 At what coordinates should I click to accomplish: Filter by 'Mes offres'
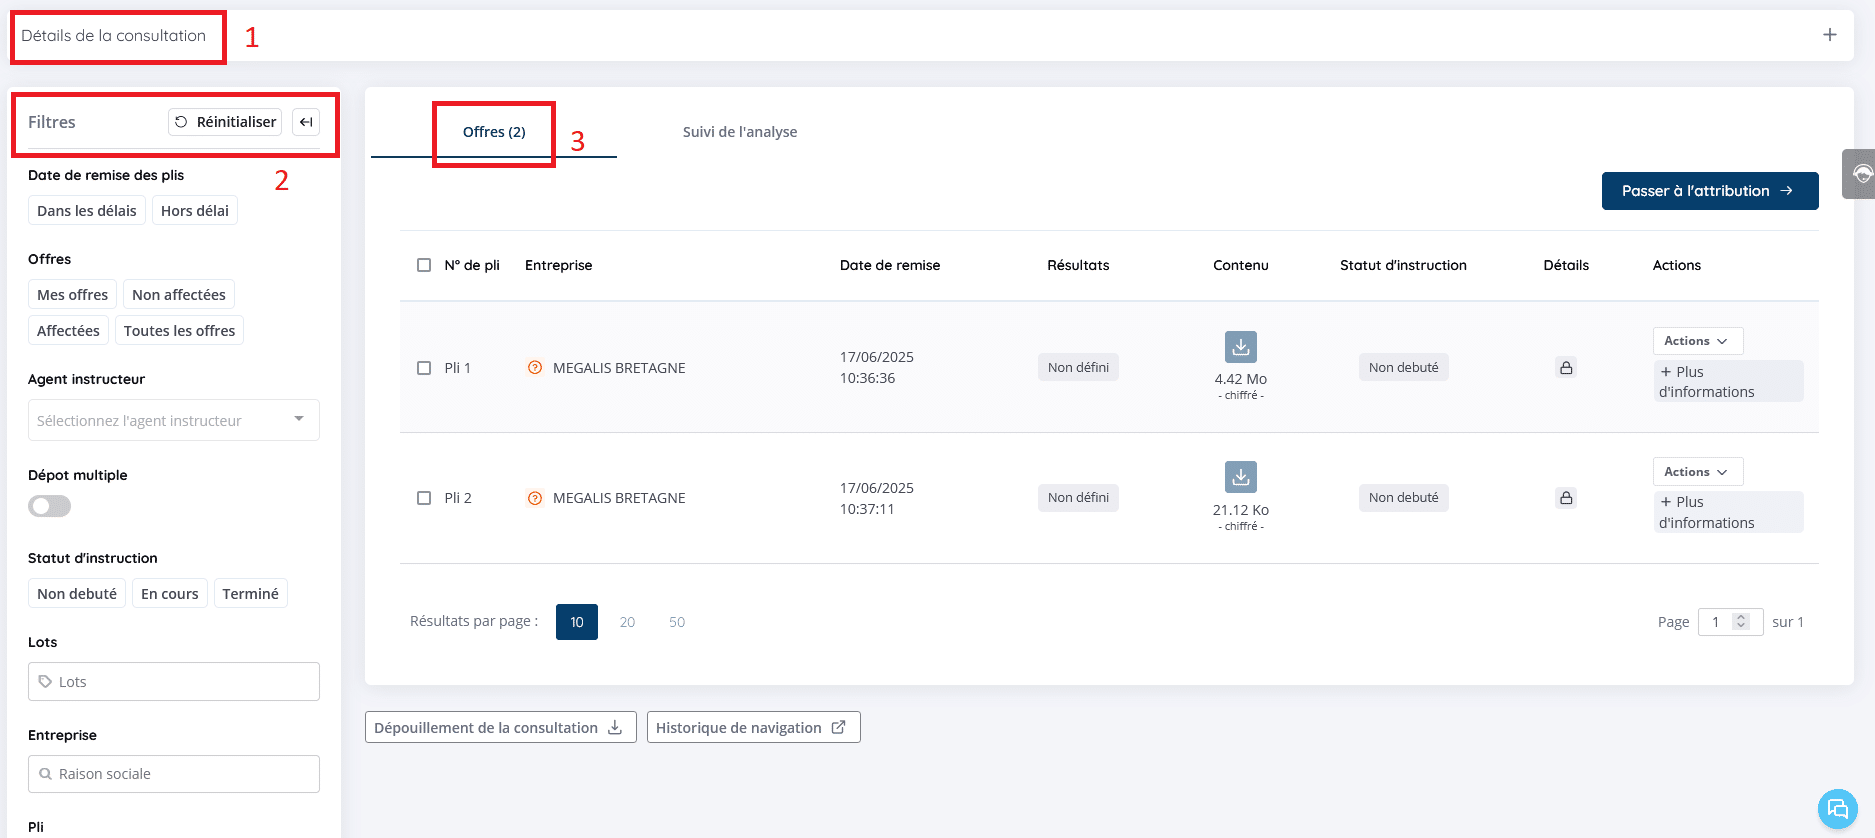[72, 295]
